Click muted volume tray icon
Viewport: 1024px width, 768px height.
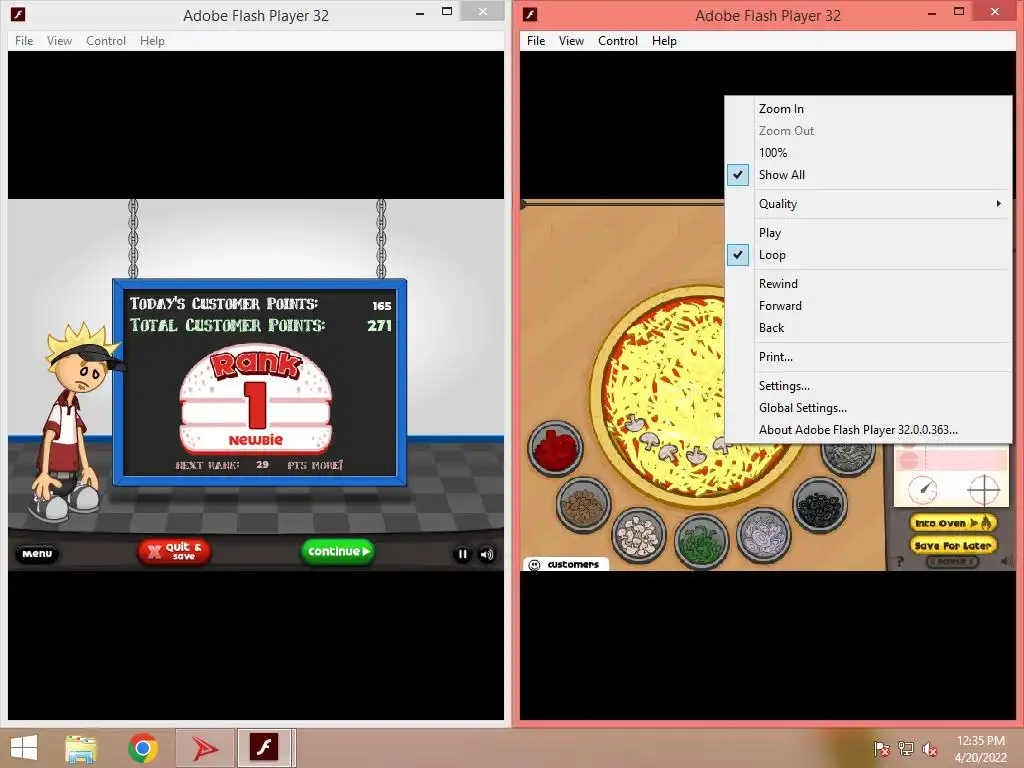coord(930,748)
